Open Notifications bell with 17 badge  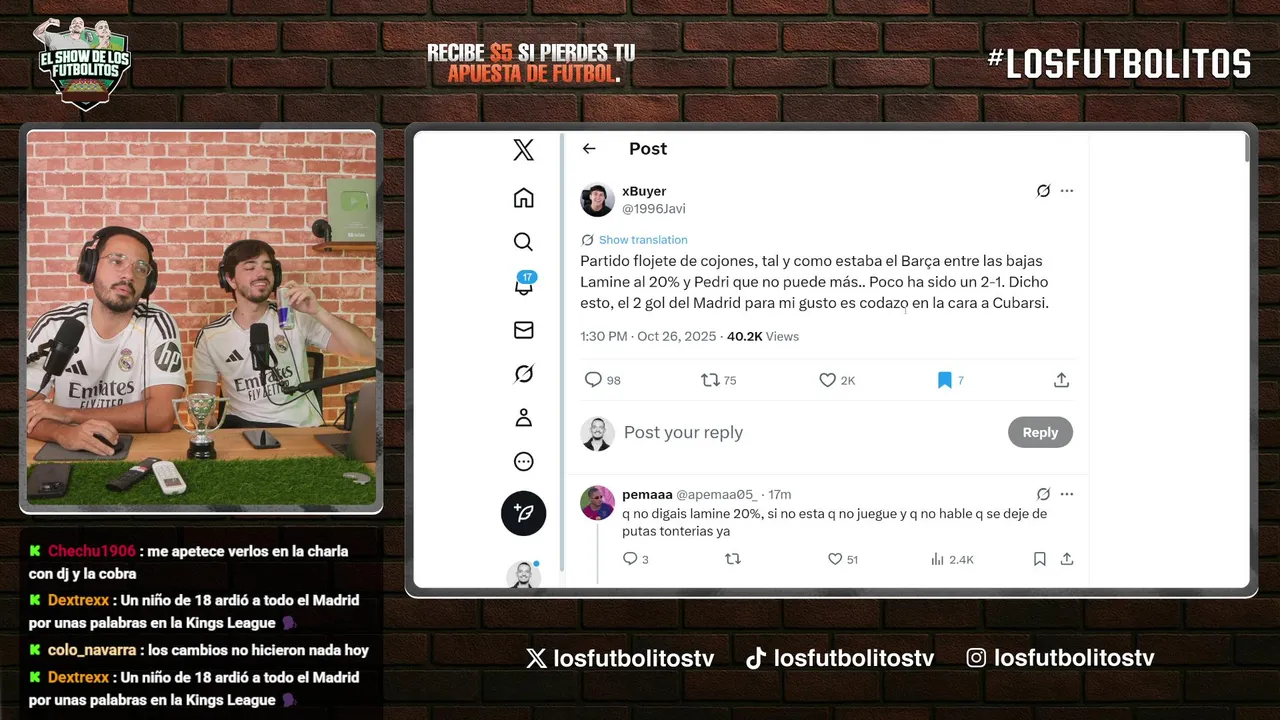click(524, 284)
